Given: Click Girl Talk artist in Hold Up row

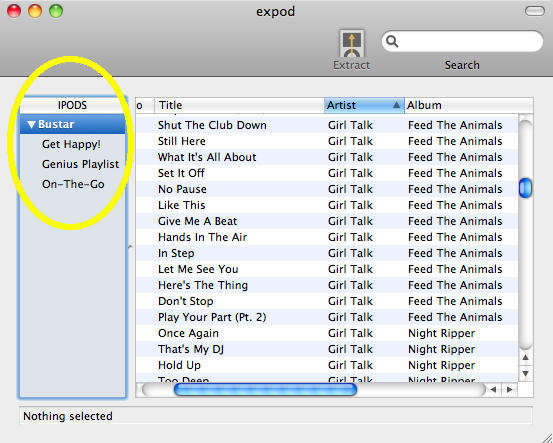Looking at the screenshot, I should coord(350,365).
